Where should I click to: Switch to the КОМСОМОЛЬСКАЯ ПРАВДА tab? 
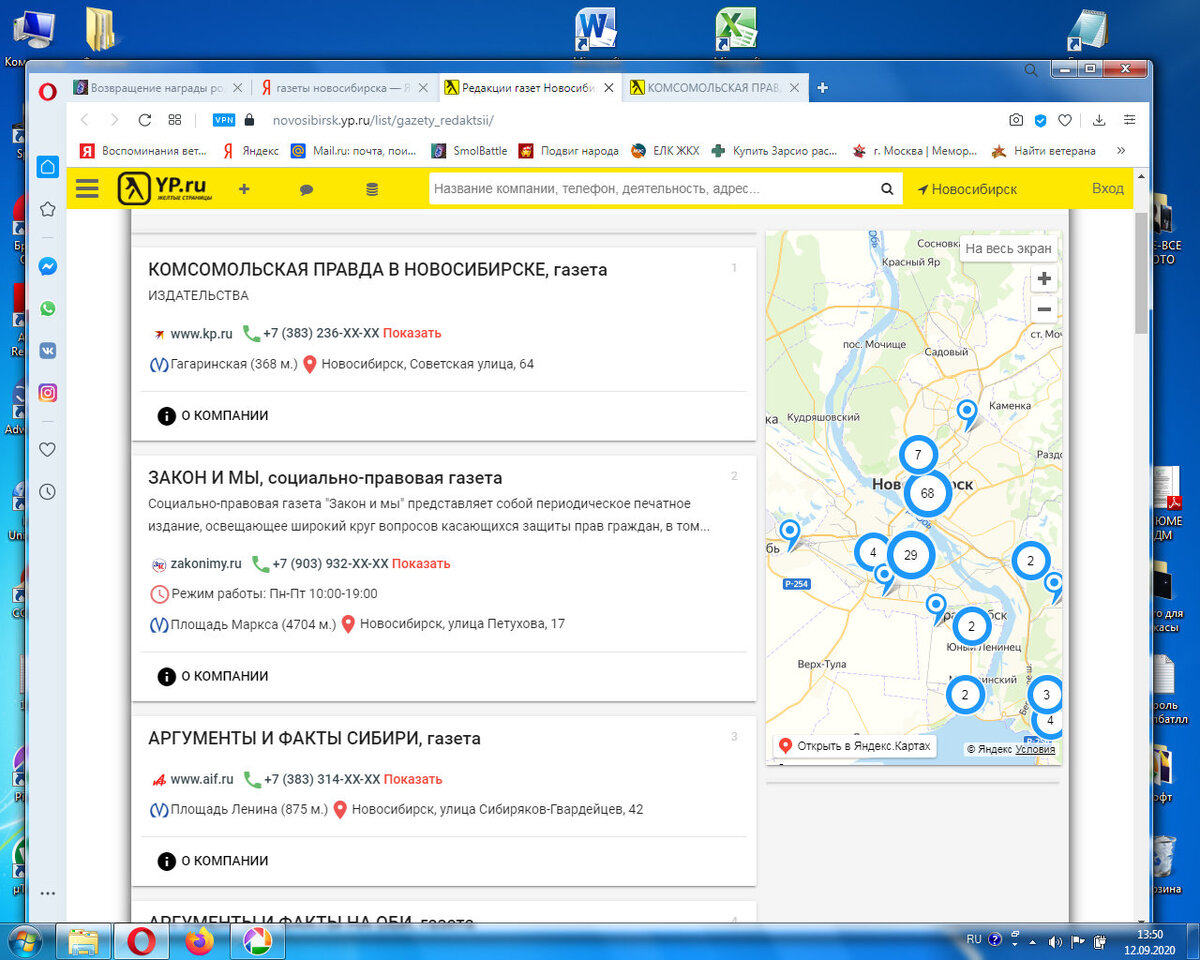714,88
